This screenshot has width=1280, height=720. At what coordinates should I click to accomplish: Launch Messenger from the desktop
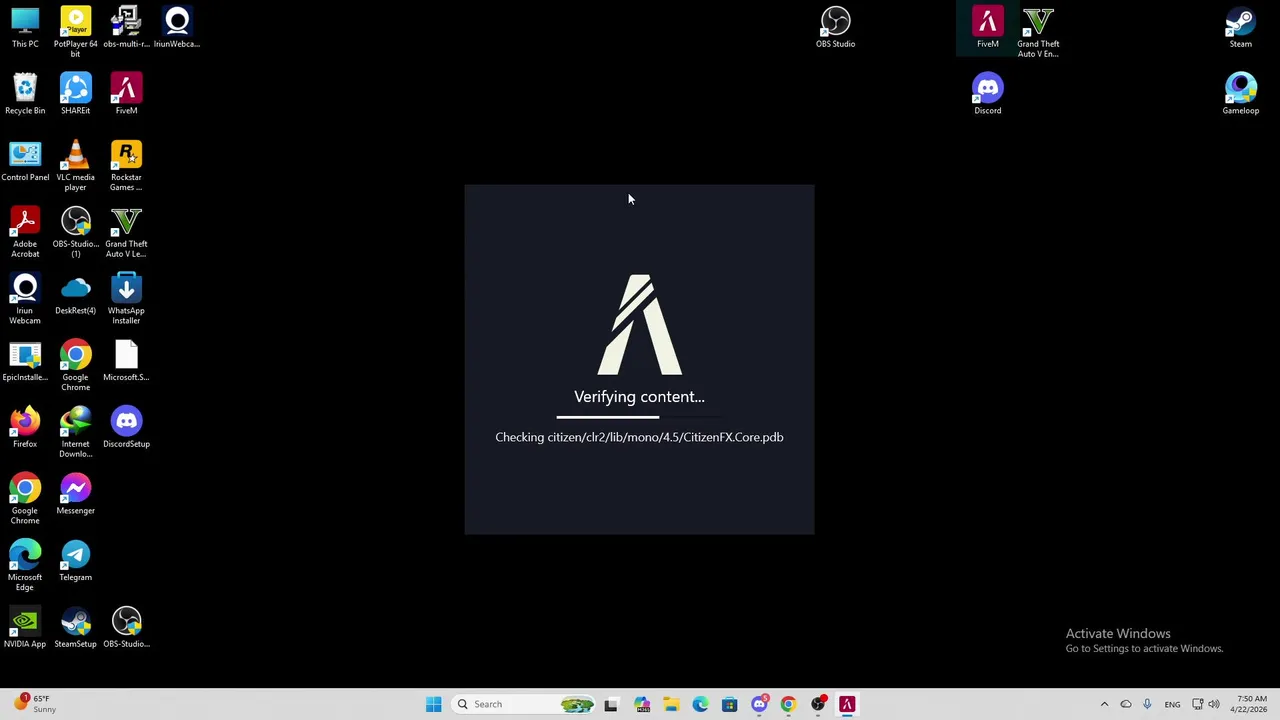click(75, 495)
